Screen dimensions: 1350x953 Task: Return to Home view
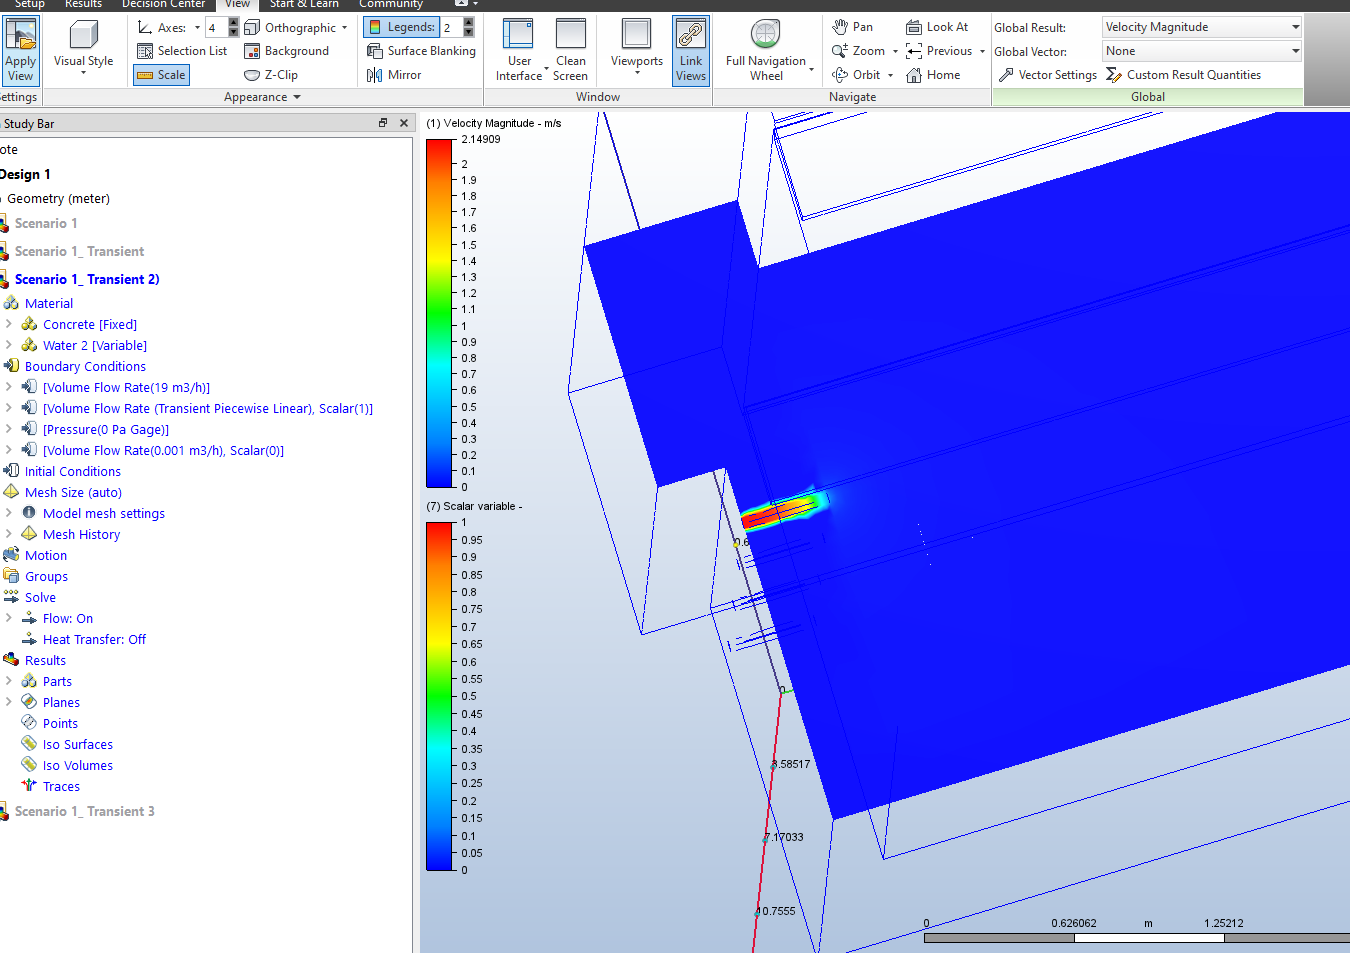[x=933, y=75]
